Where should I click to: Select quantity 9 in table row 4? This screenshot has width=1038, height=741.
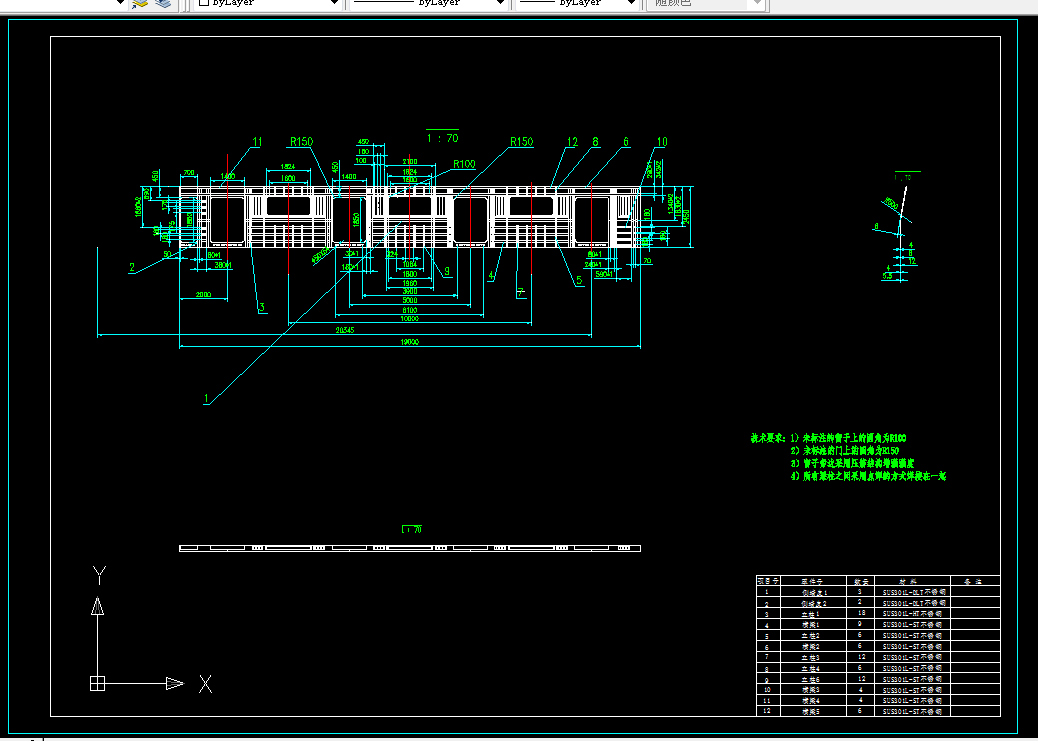[861, 624]
